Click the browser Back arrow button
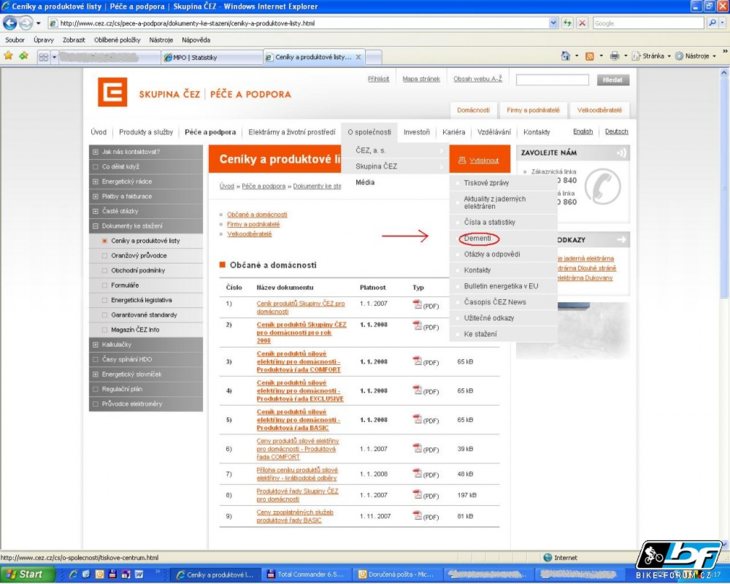The image size is (730, 584). [10, 23]
